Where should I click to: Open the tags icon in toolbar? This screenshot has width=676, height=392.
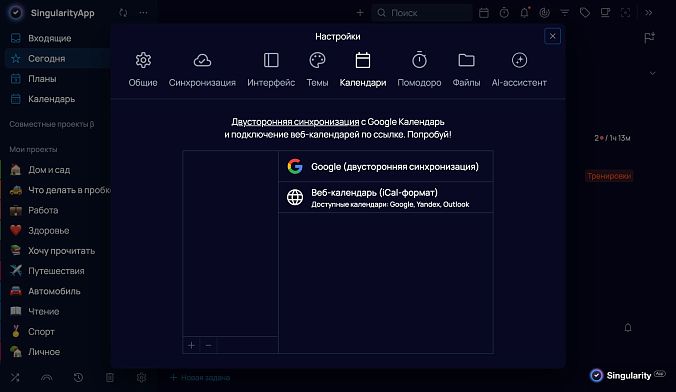[585, 13]
